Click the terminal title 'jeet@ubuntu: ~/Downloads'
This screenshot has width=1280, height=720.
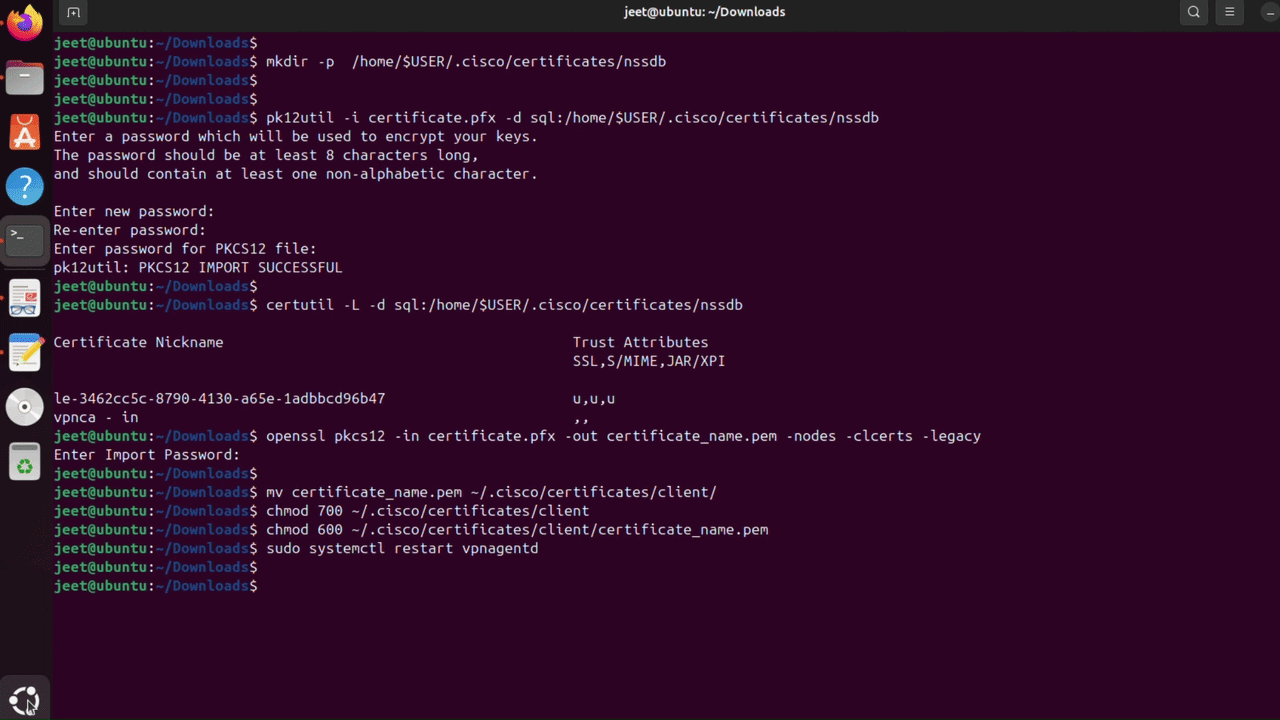(x=704, y=12)
